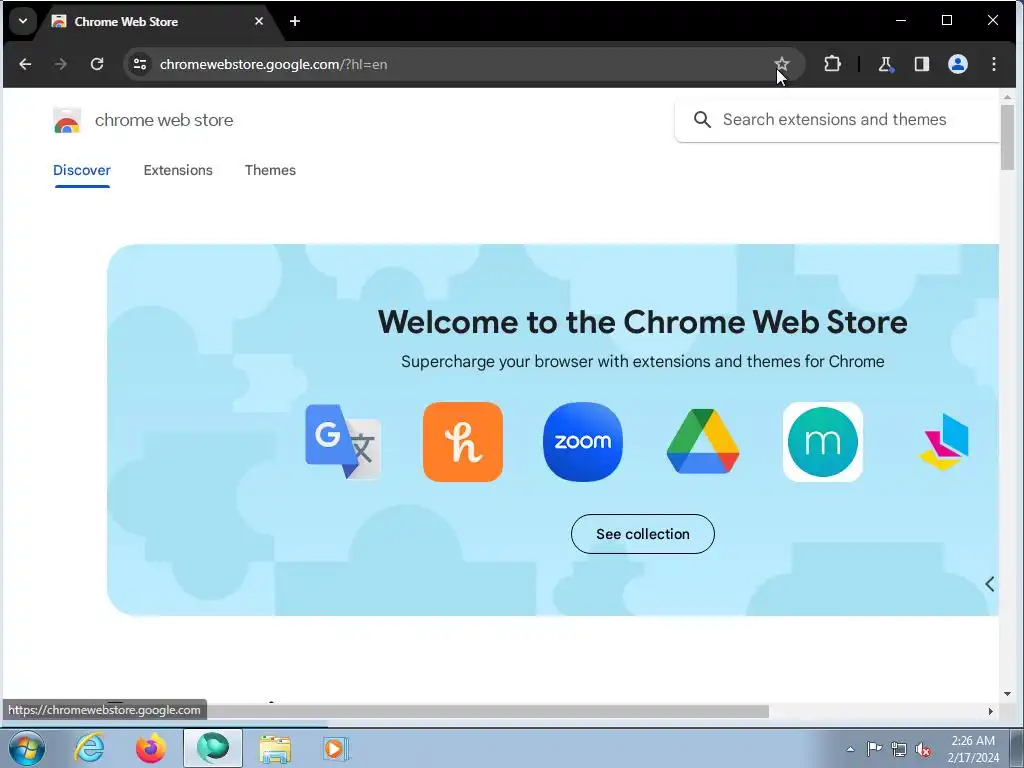The height and width of the screenshot is (768, 1024).
Task: Launch Firefox from the taskbar
Action: point(151,748)
